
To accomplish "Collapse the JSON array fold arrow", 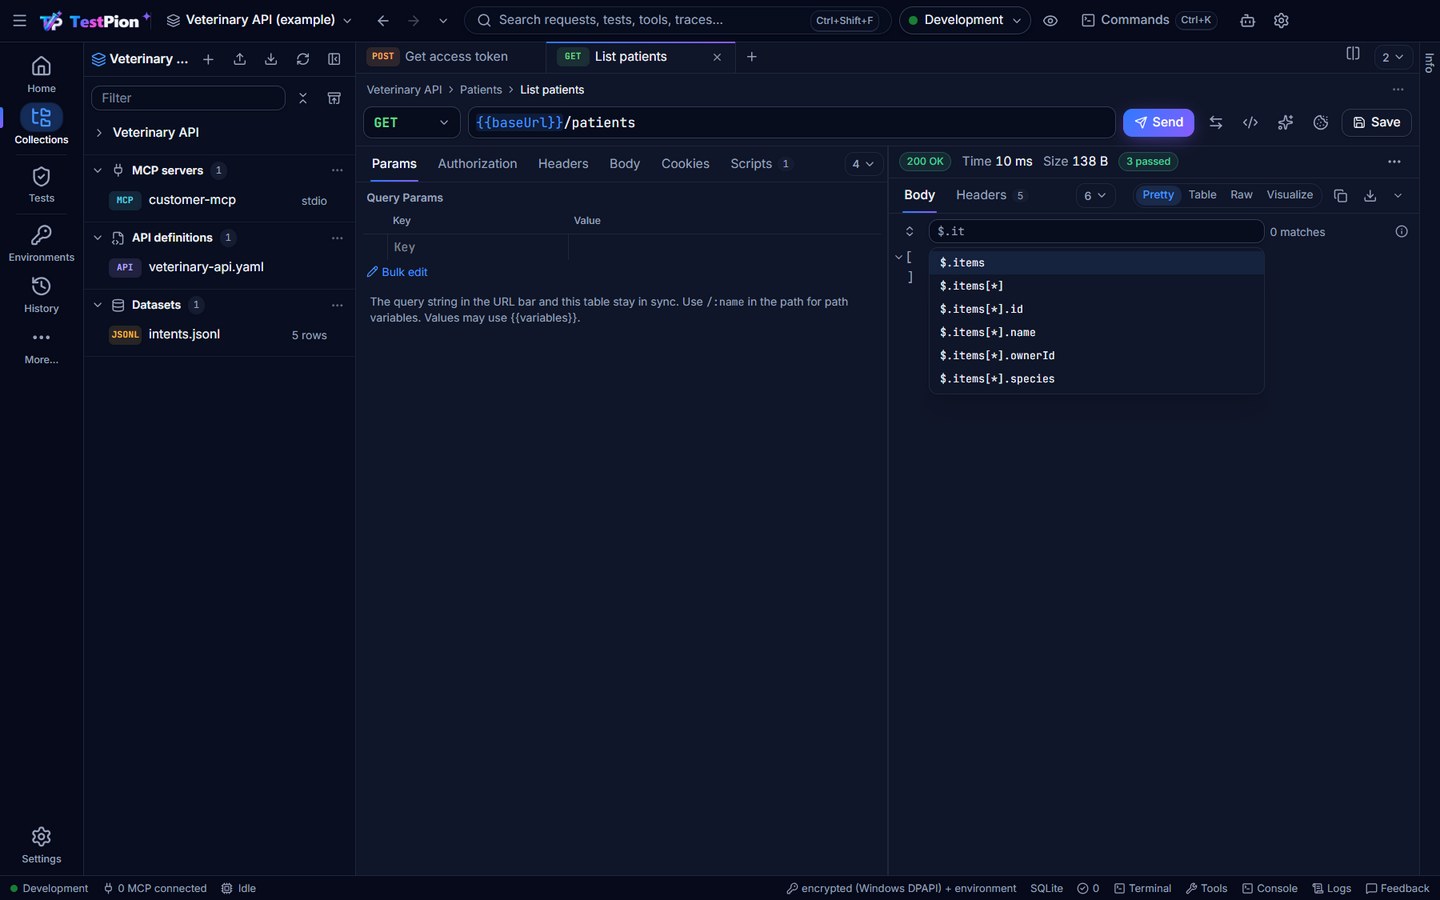I will 898,258.
